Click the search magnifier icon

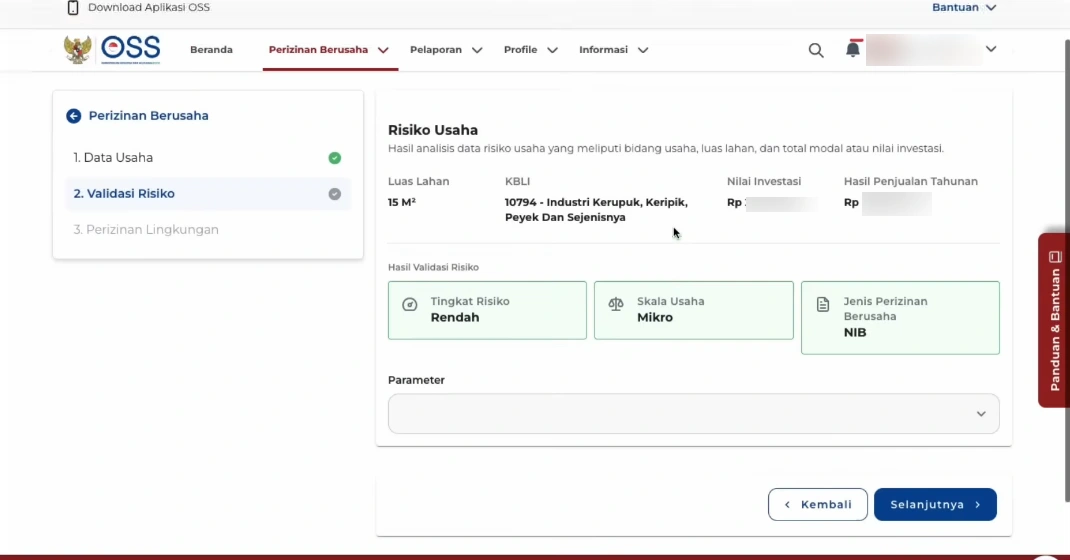click(x=816, y=50)
